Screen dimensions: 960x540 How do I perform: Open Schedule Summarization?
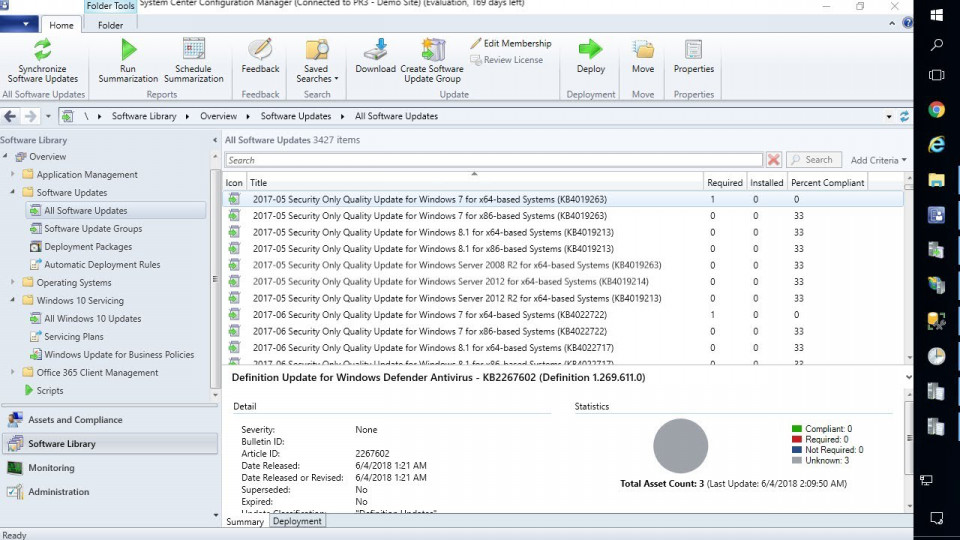click(x=193, y=61)
